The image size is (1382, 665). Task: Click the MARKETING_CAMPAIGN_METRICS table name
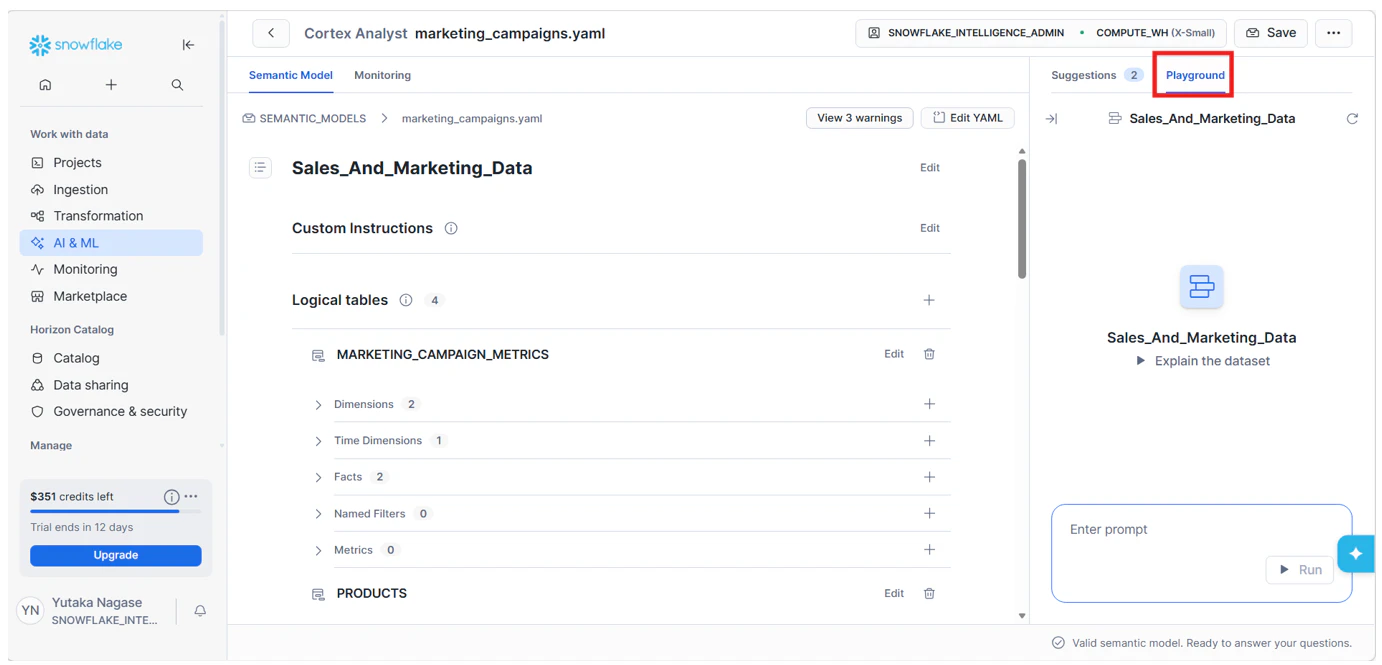coord(443,354)
